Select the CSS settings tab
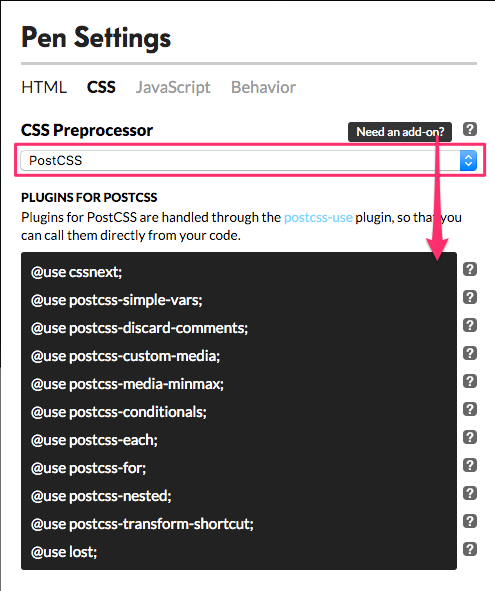 click(101, 87)
